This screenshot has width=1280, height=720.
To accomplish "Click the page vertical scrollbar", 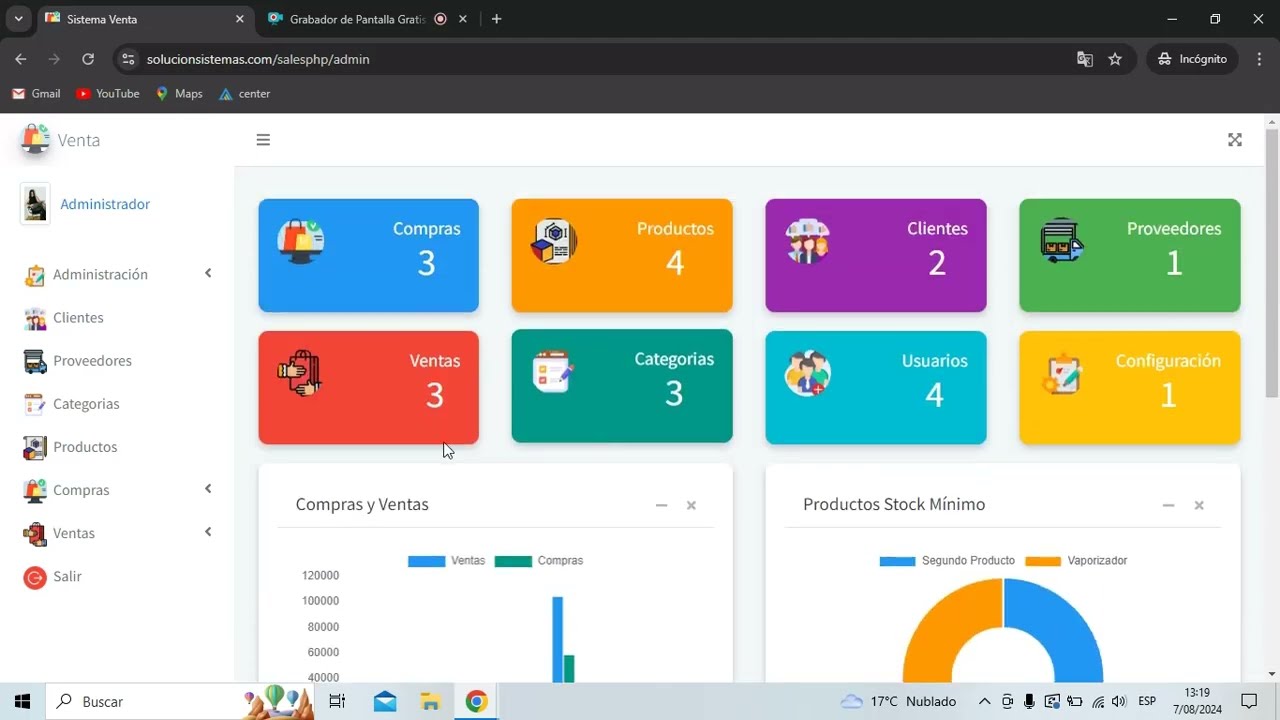I will coord(1272,262).
